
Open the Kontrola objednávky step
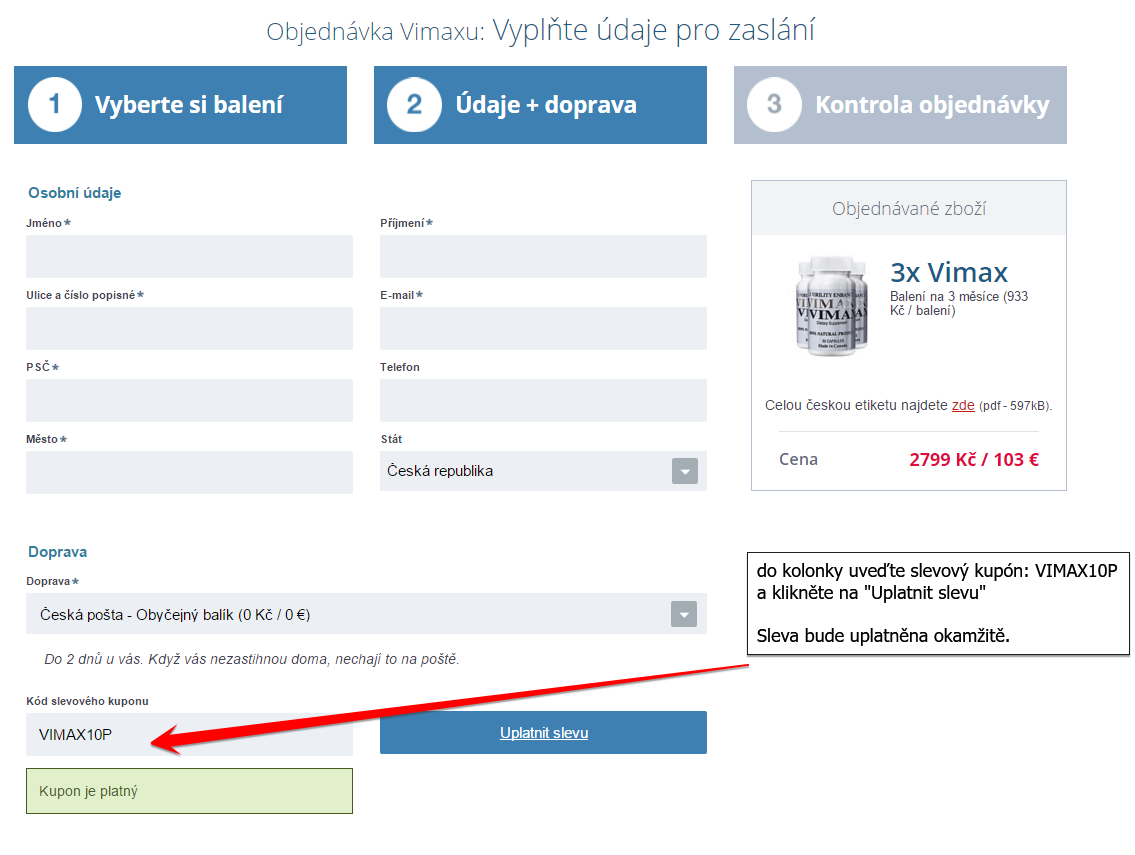[x=900, y=105]
